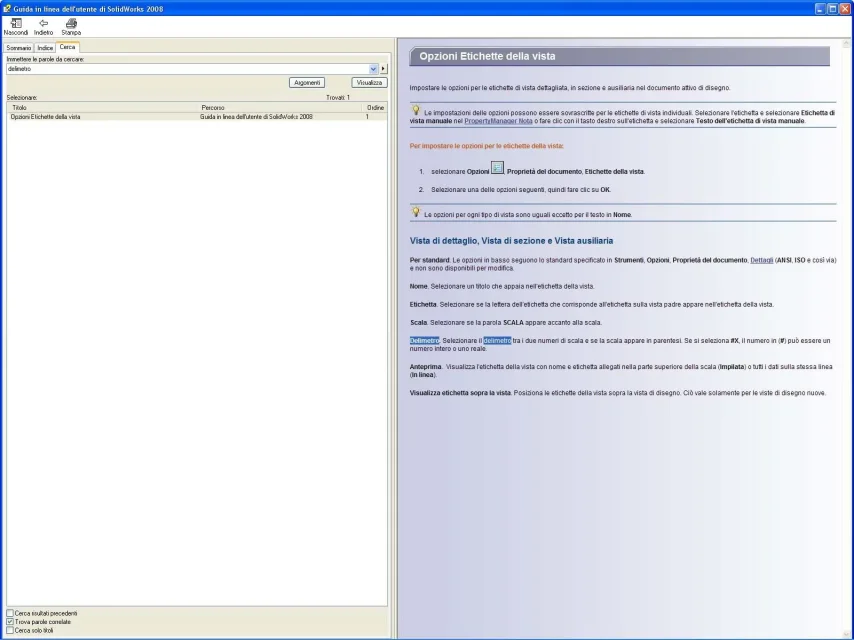This screenshot has height=640, width=854.
Task: Click the Opzioni icon in step 1
Action: point(497,170)
